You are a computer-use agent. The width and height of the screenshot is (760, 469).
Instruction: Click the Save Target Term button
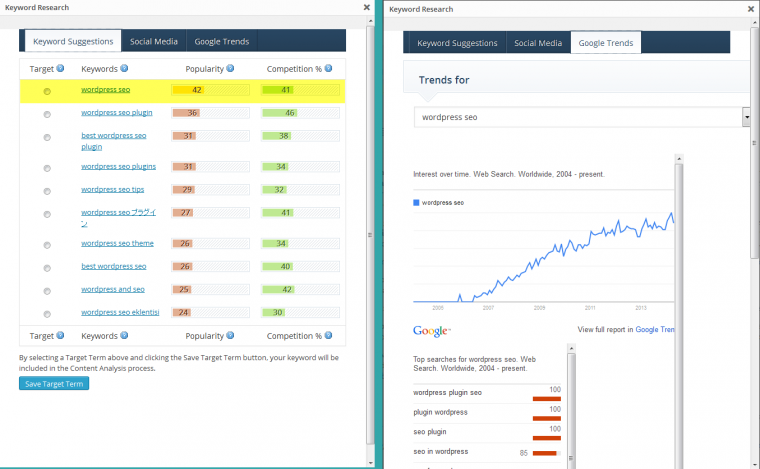pyautogui.click(x=54, y=384)
